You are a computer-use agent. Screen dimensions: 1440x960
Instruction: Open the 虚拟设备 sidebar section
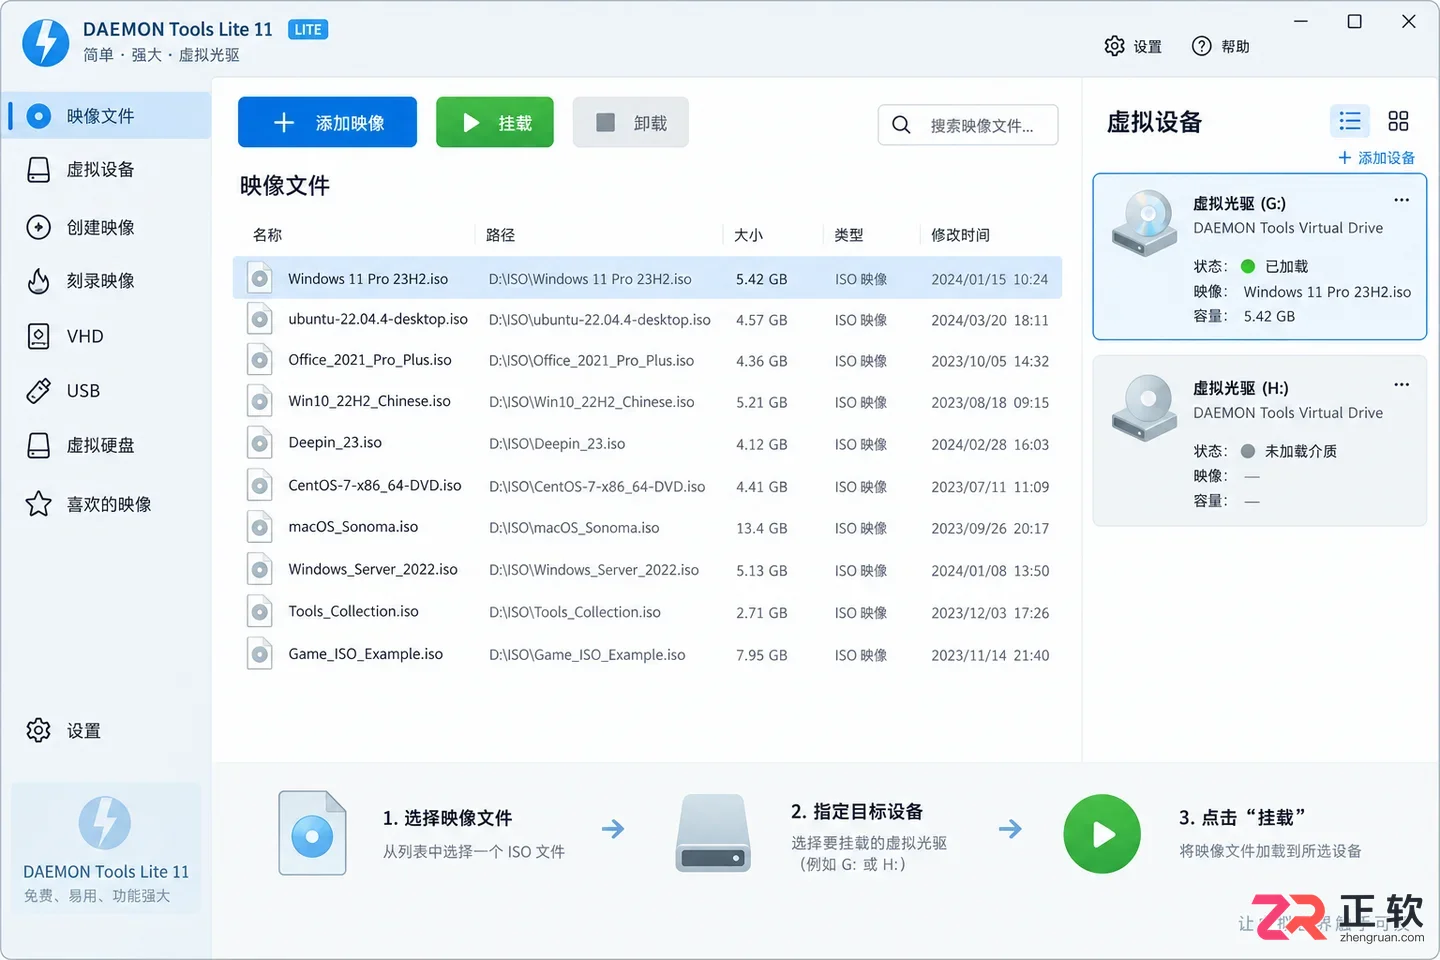point(107,170)
